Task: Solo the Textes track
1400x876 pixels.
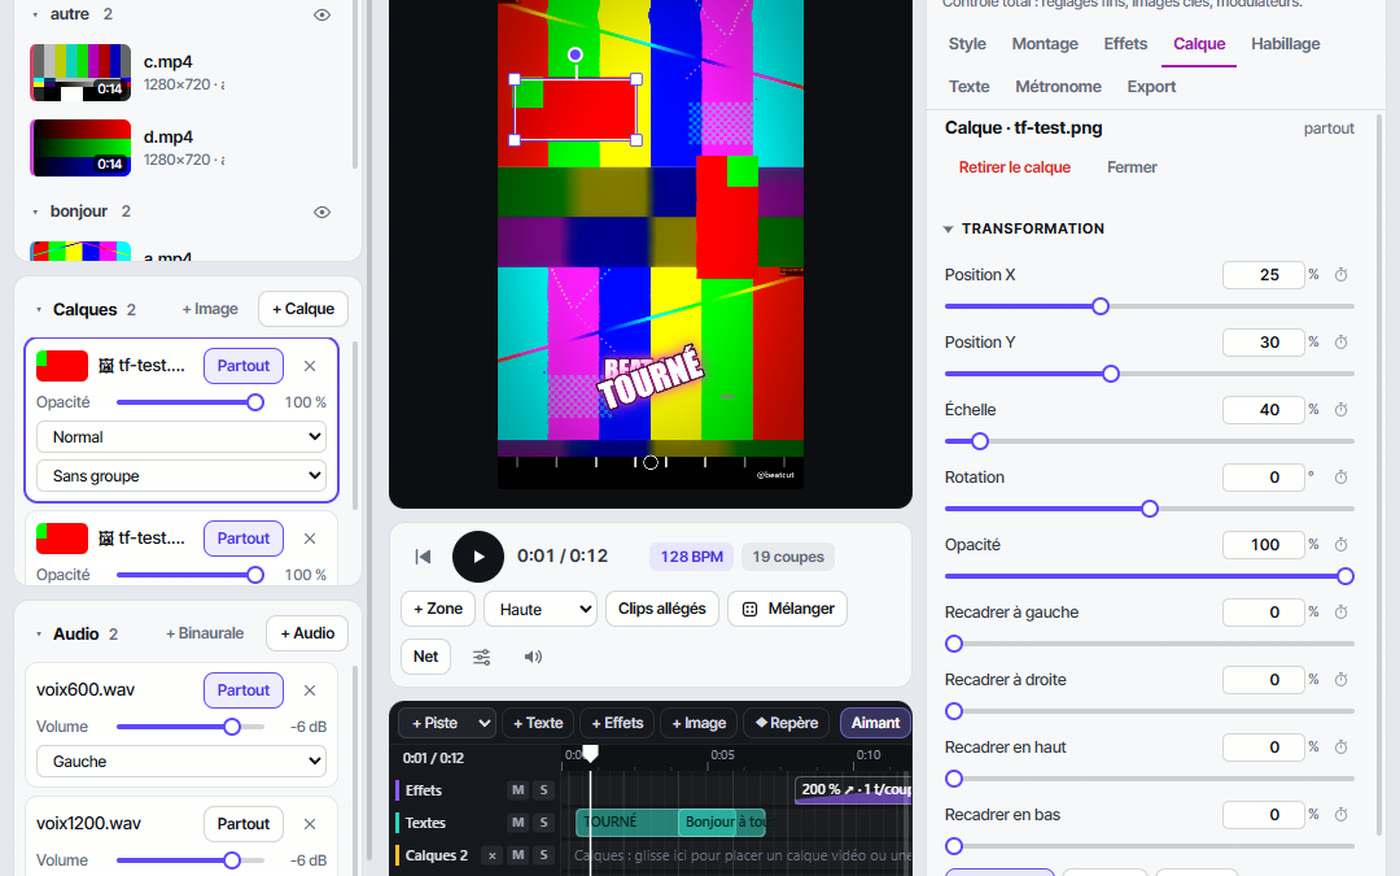Action: click(544, 823)
